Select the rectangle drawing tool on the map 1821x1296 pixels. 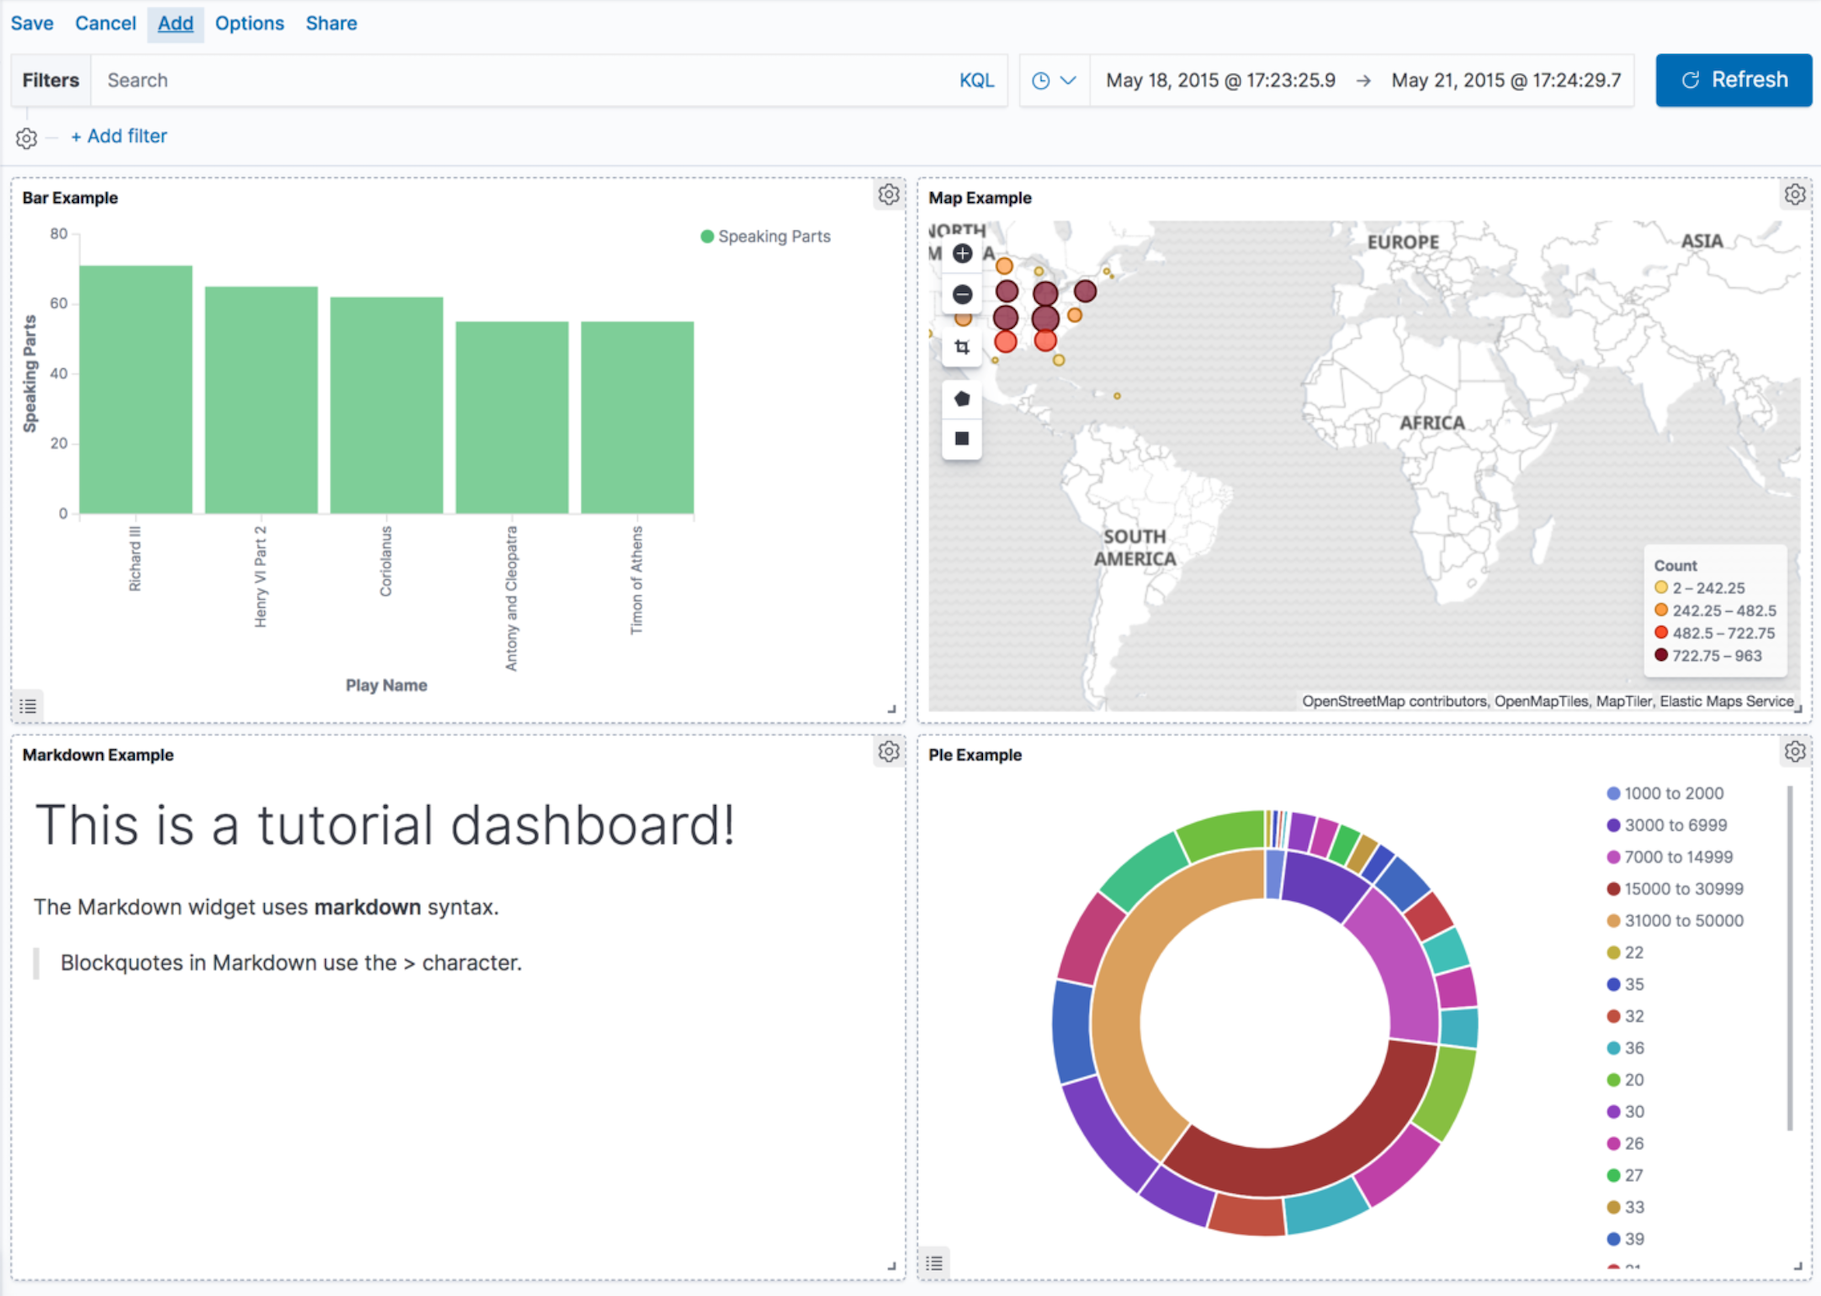point(961,438)
